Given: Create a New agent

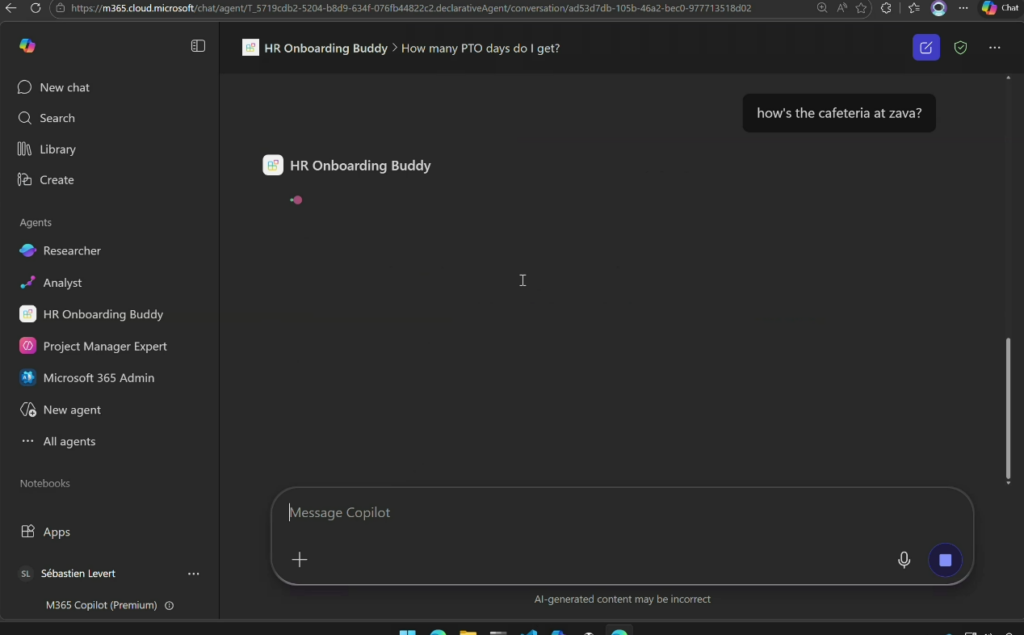Looking at the screenshot, I should (60, 410).
